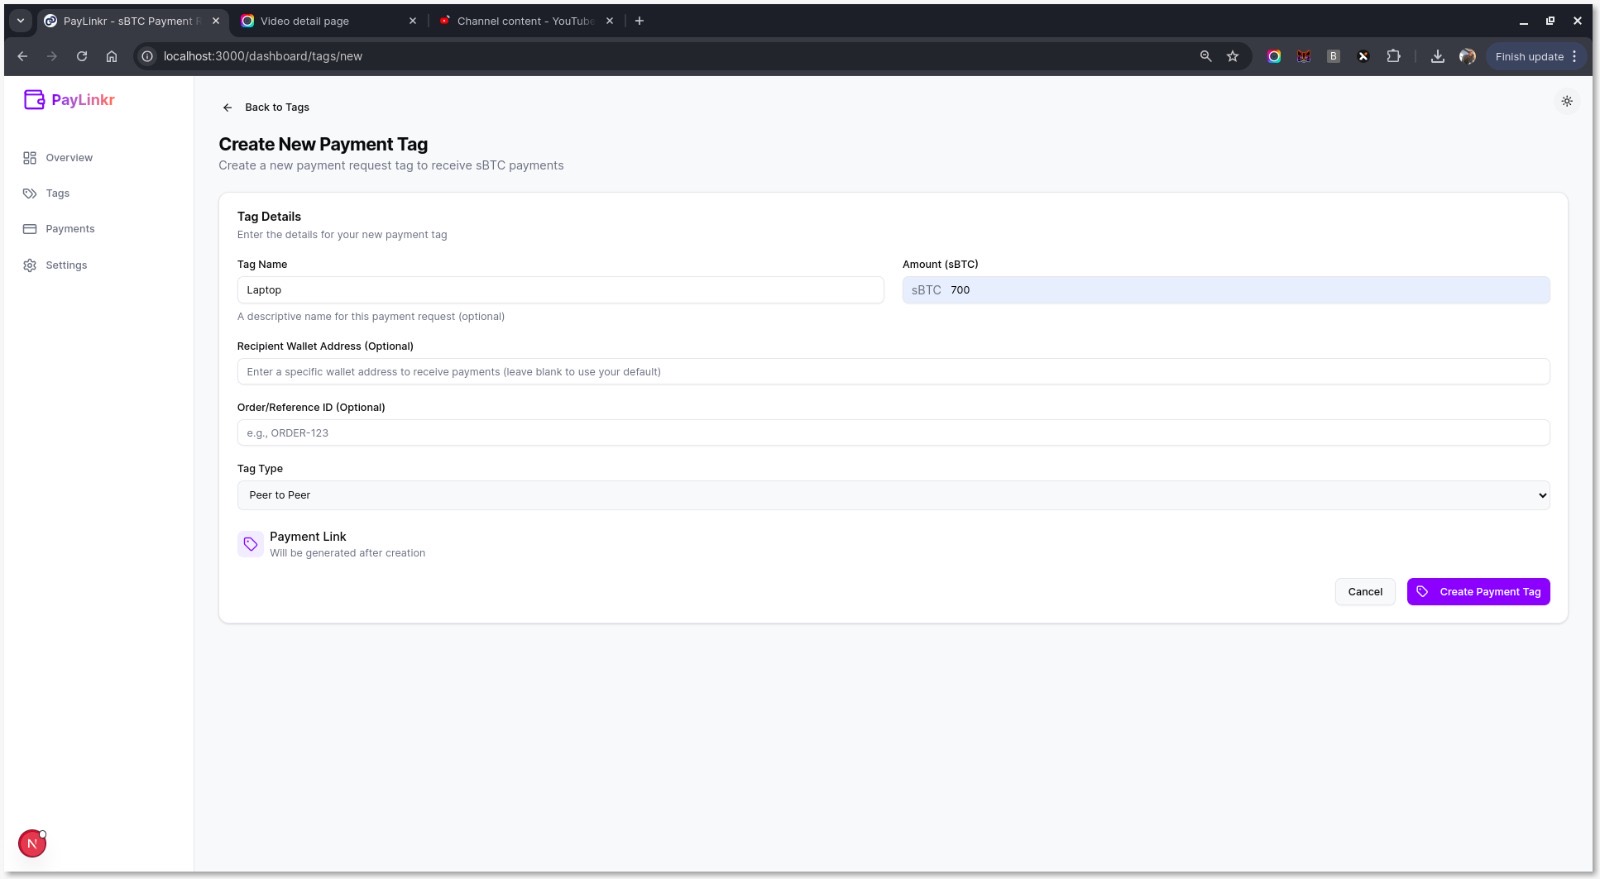
Task: Click the Settings gear icon
Action: 30,265
